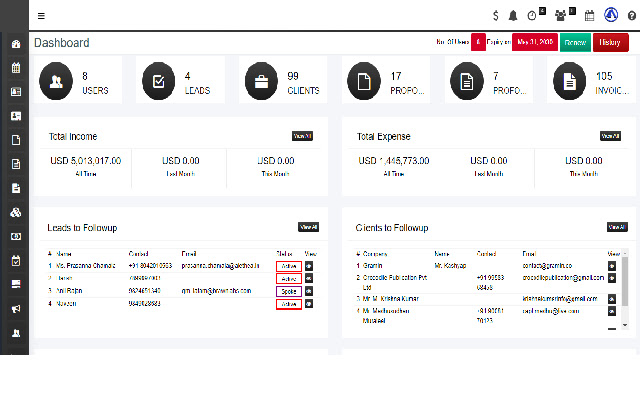The image size is (640, 400).
Task: Open the sidebar money expense icon
Action: (16, 236)
